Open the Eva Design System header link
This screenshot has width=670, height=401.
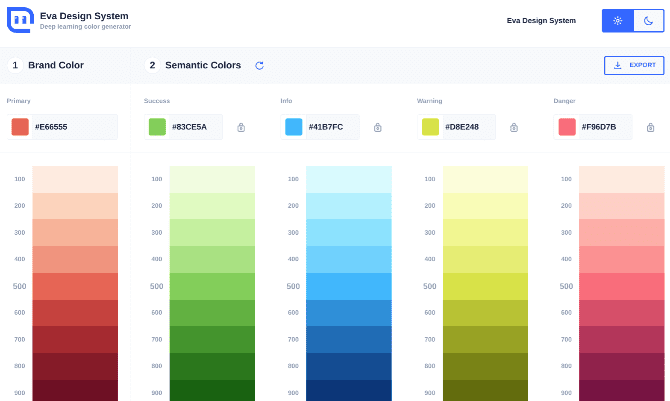[541, 21]
